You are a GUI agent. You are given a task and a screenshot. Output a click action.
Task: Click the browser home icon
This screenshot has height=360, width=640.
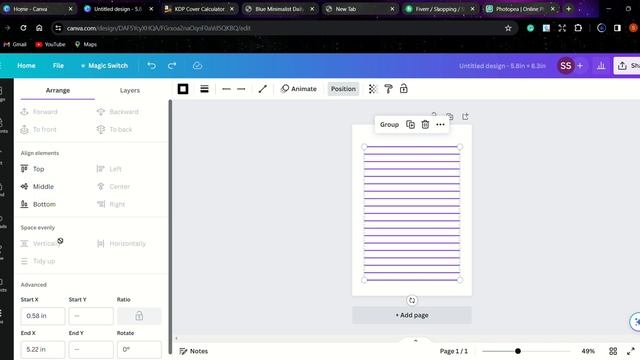pos(39,28)
